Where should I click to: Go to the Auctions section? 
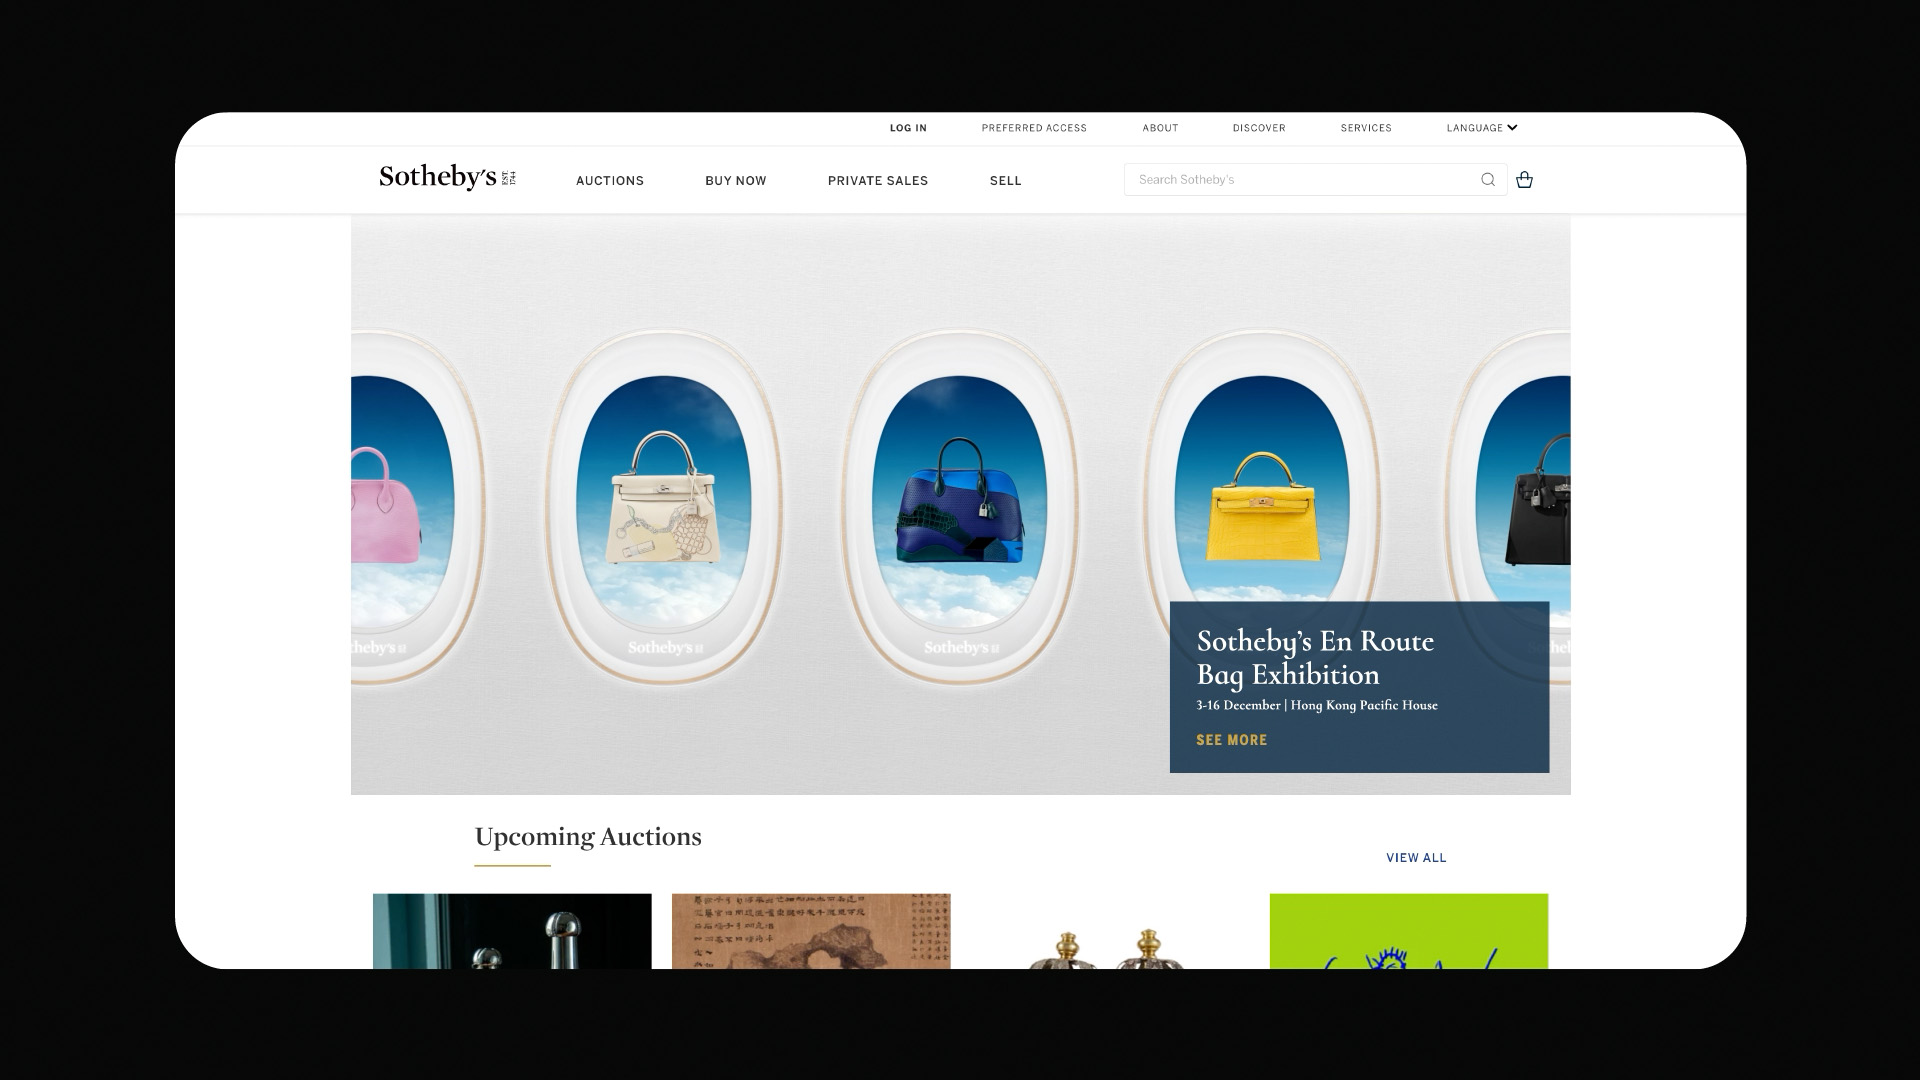tap(610, 181)
